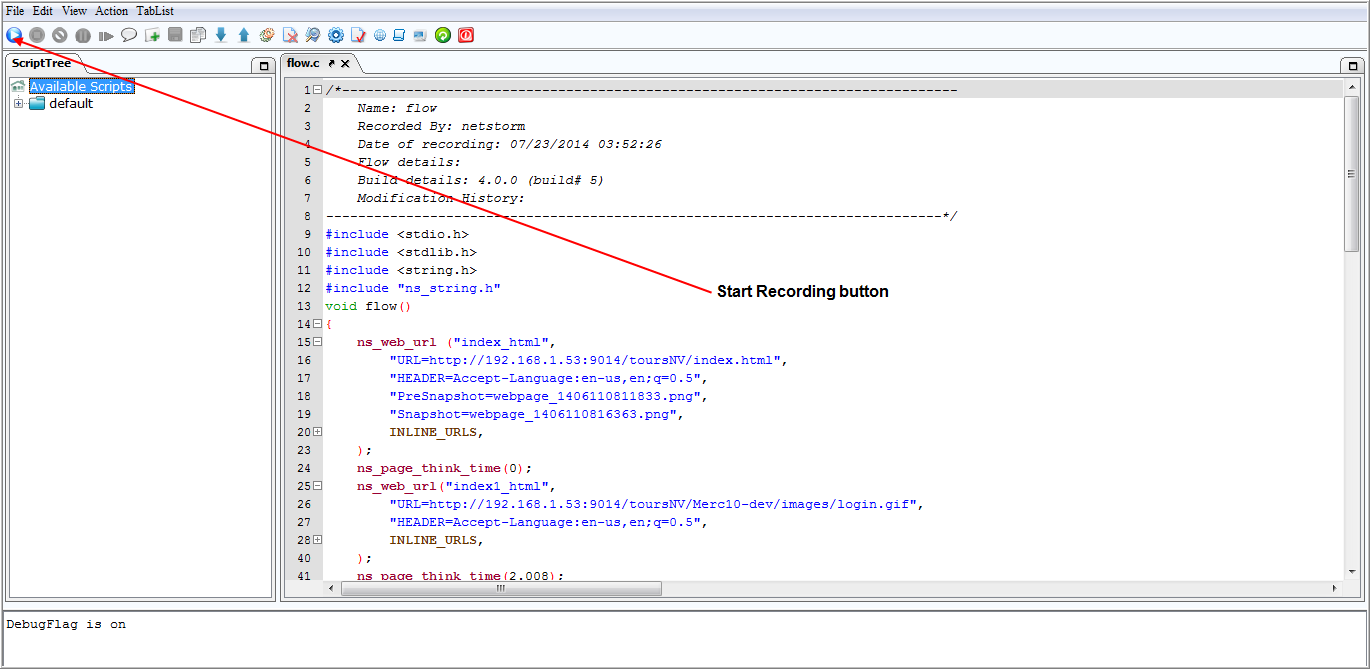Click the grey stop recording icon
1370x669 pixels.
[x=37, y=35]
